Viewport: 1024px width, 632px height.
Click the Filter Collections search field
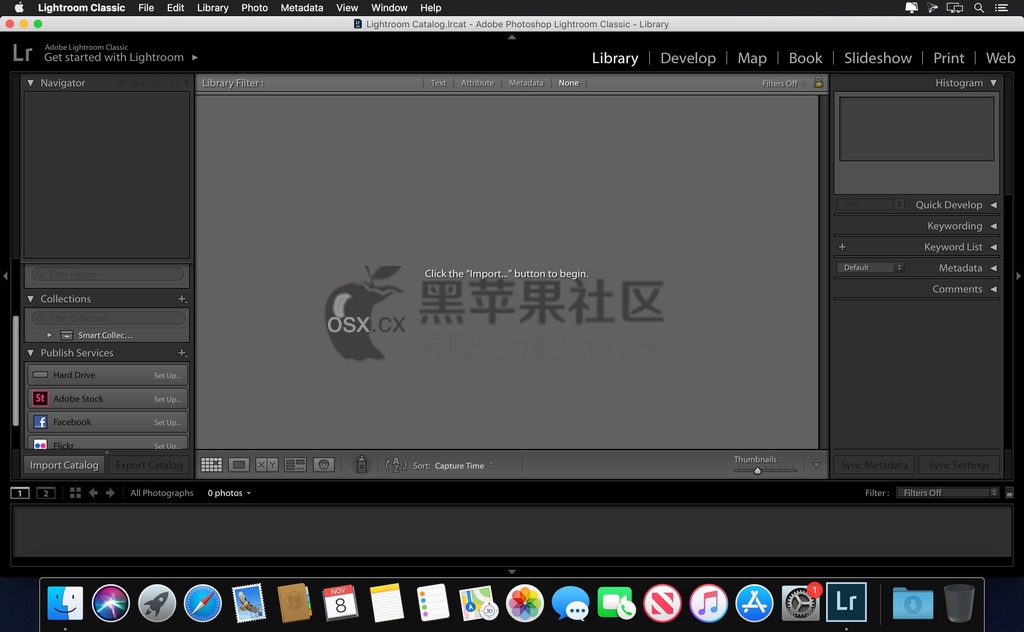point(108,318)
